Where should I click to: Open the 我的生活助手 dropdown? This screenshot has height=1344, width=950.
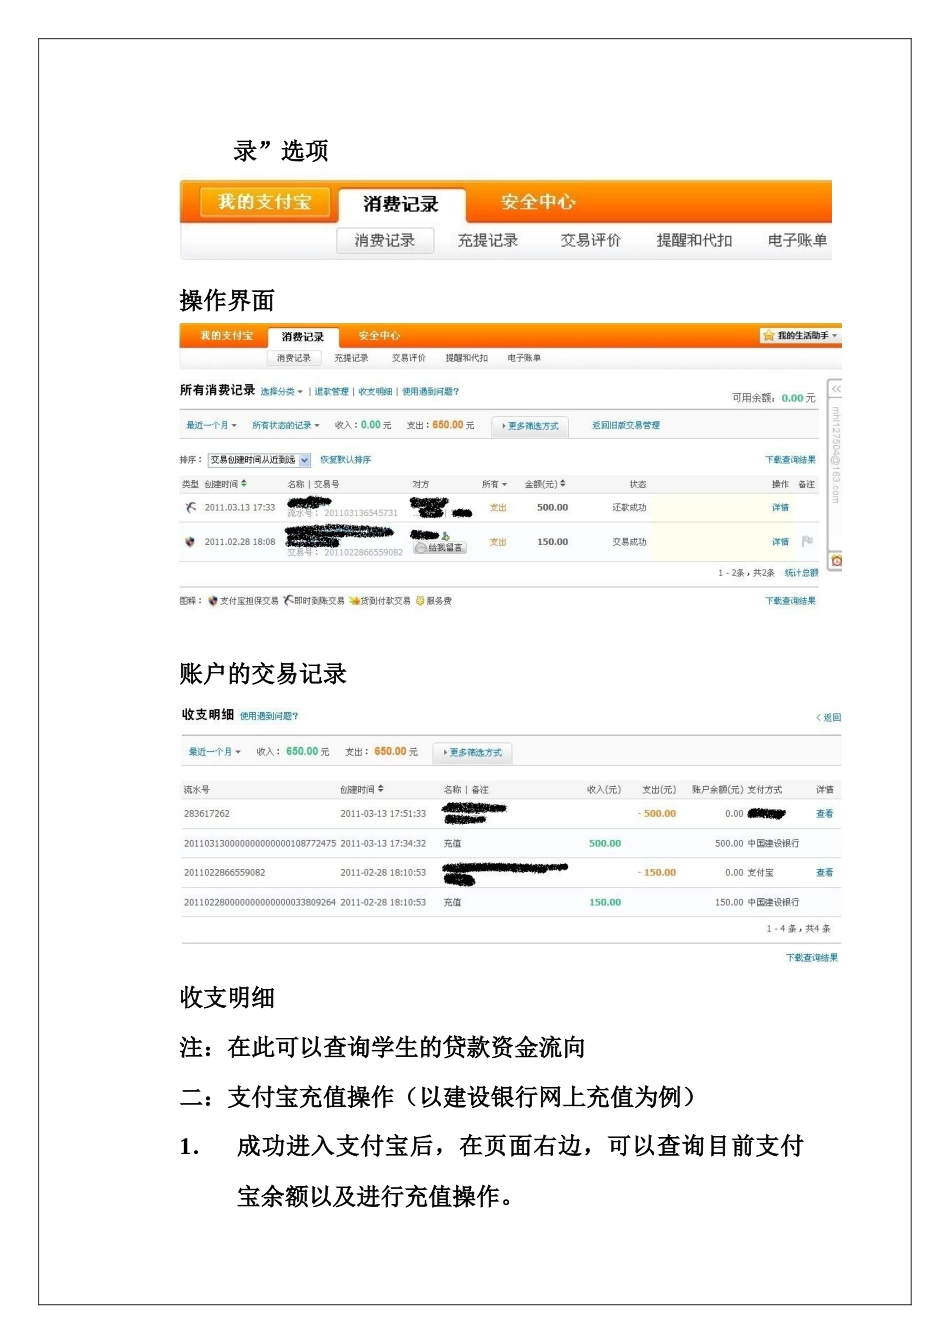[800, 336]
